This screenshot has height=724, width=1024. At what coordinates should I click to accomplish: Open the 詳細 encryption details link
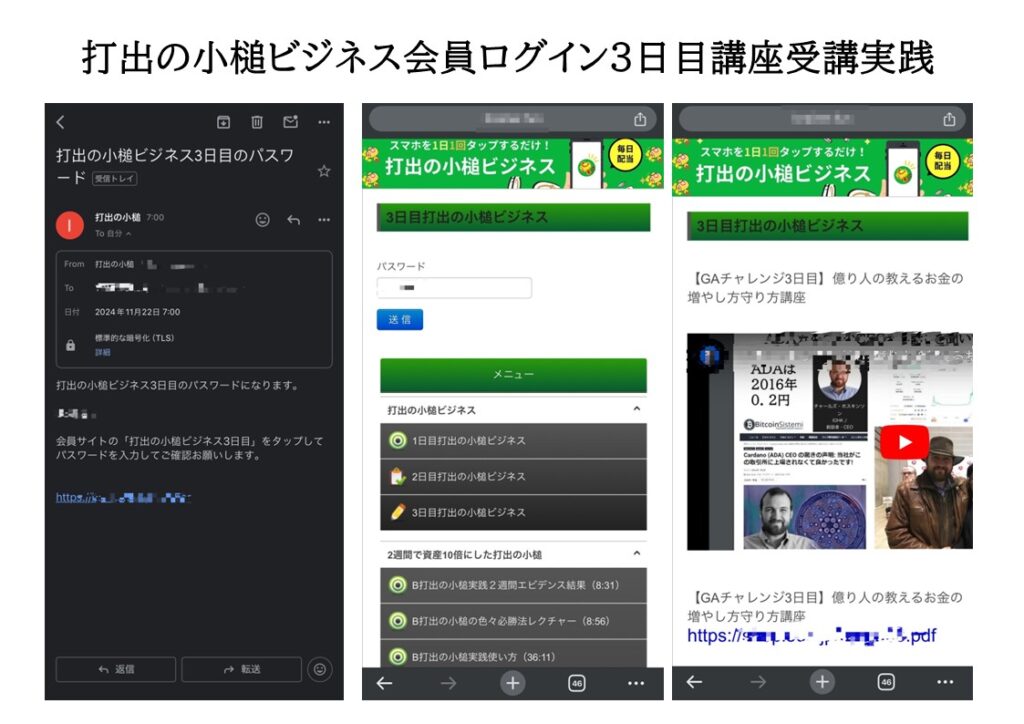(x=103, y=353)
